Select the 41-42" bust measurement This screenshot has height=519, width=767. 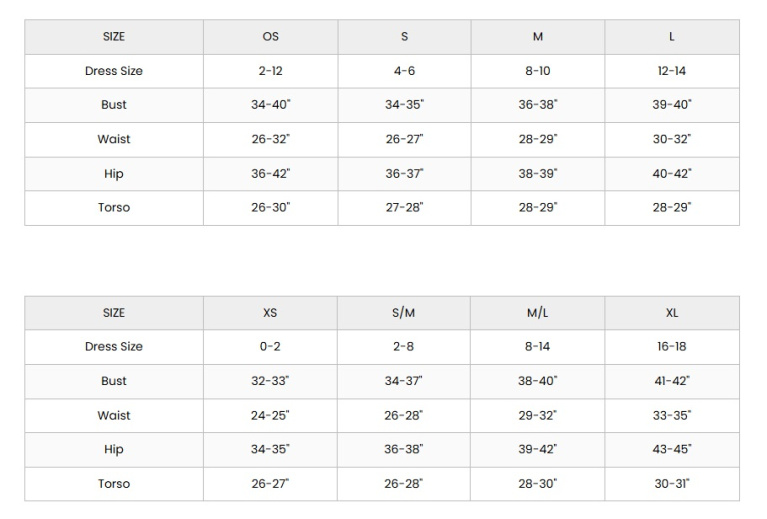(x=672, y=381)
